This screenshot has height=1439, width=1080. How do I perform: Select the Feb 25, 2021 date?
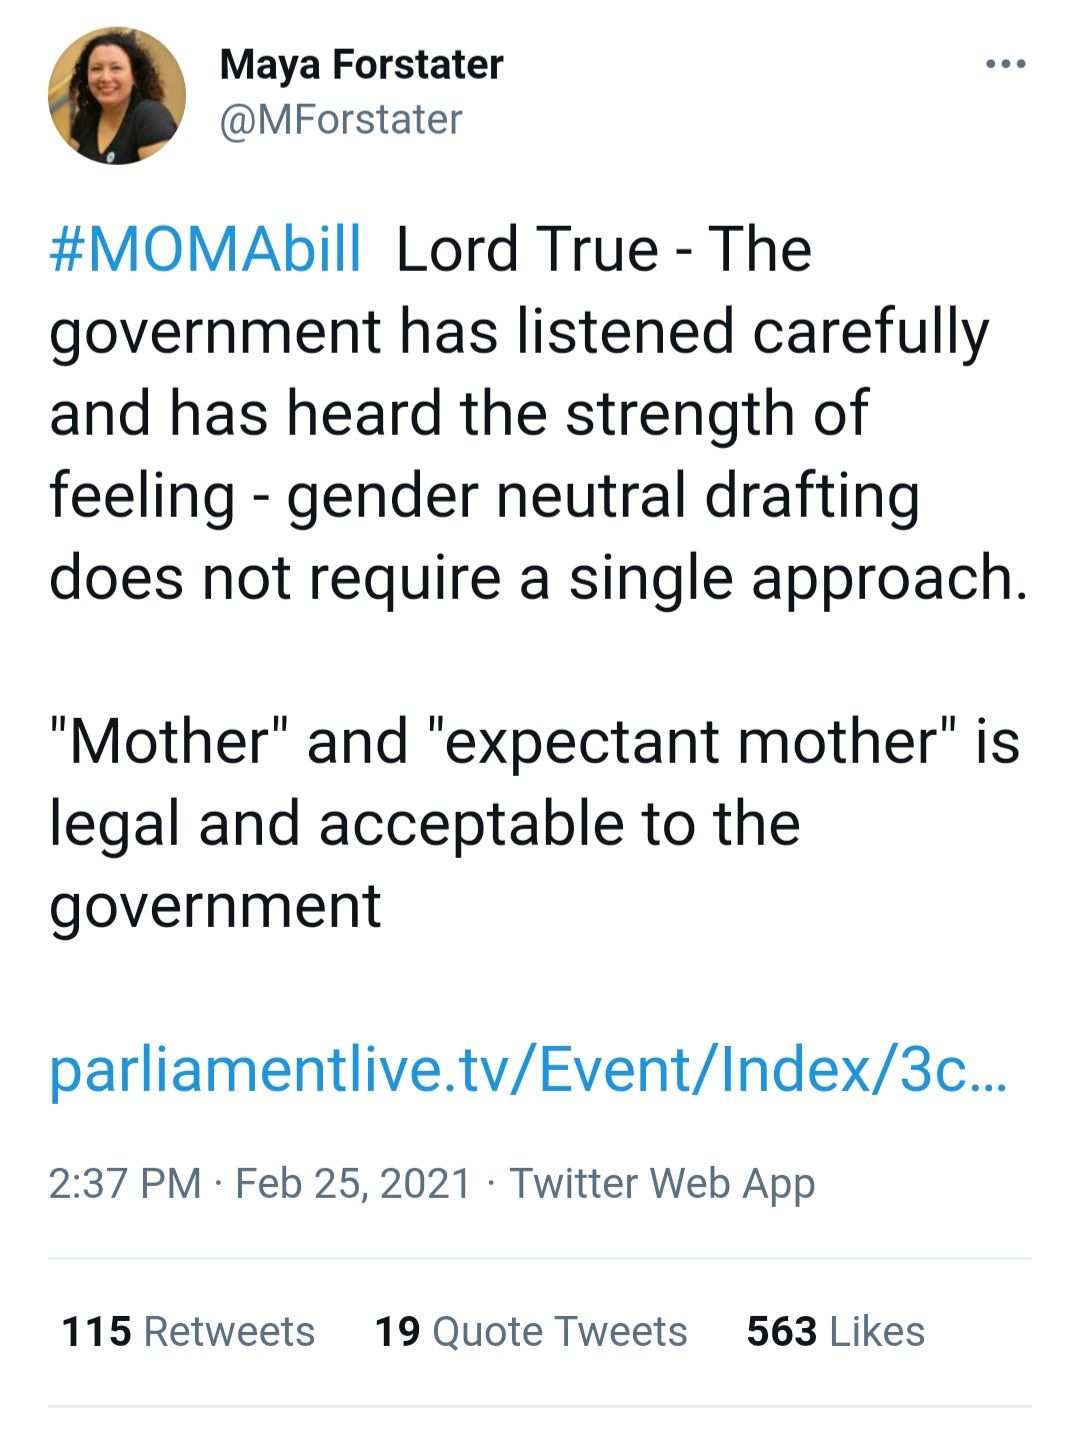click(x=353, y=1184)
